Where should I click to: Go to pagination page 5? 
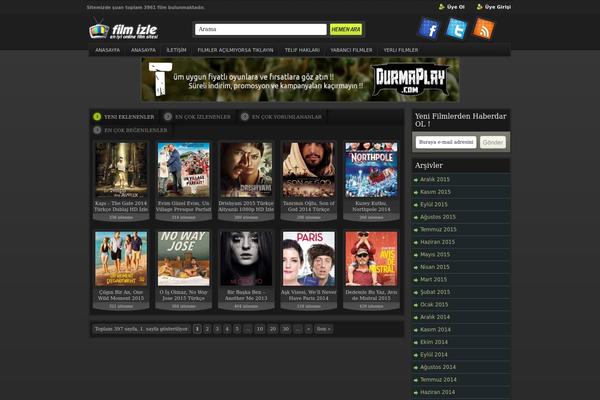click(x=237, y=329)
